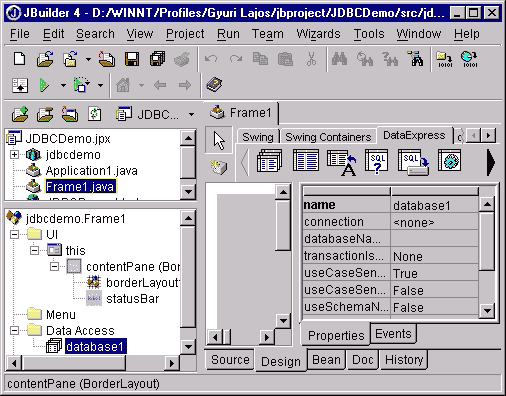Open the Events tab in inspector
506x396 pixels.
(393, 334)
